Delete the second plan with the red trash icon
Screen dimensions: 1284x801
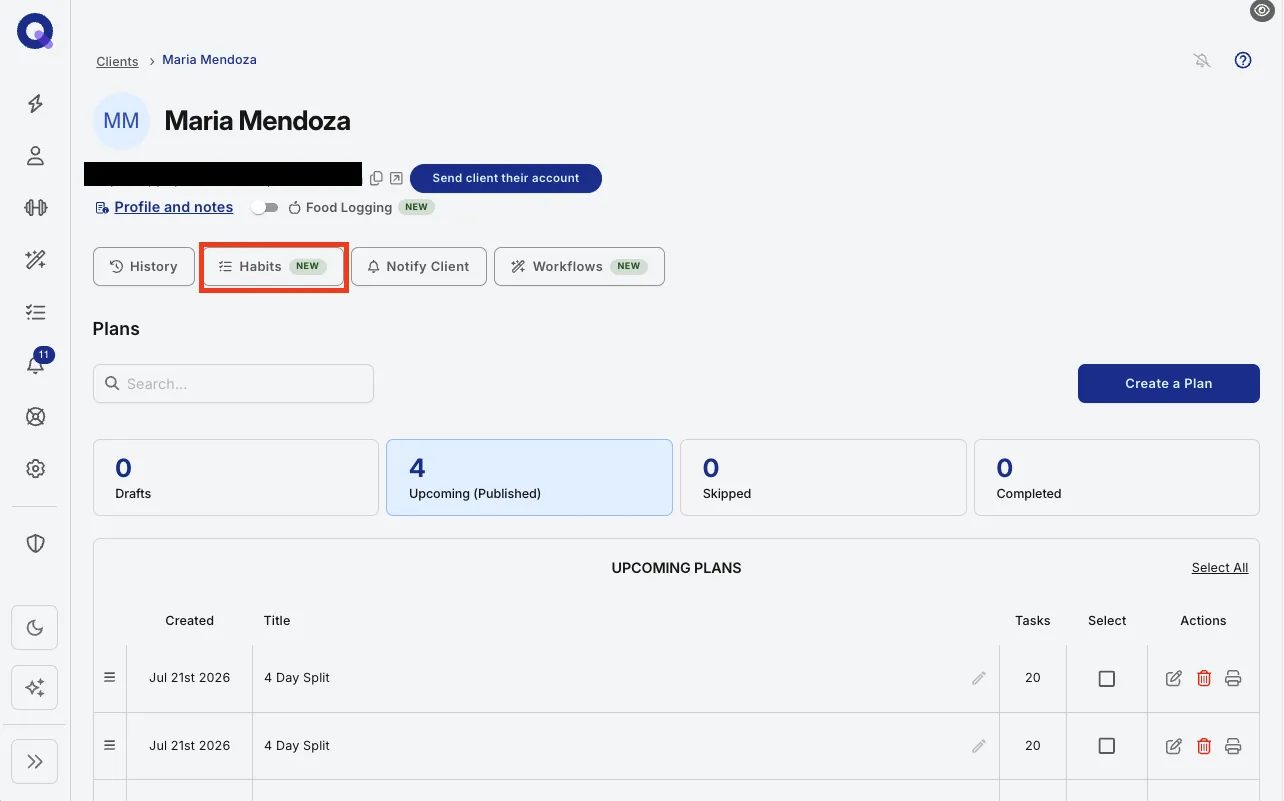1204,746
